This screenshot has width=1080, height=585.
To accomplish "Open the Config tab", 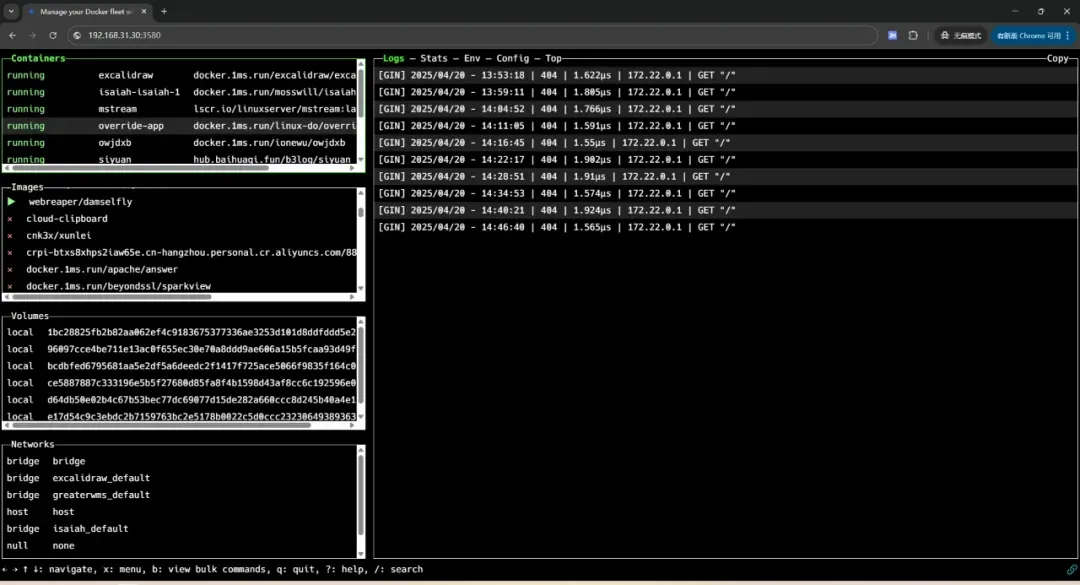I will (512, 59).
